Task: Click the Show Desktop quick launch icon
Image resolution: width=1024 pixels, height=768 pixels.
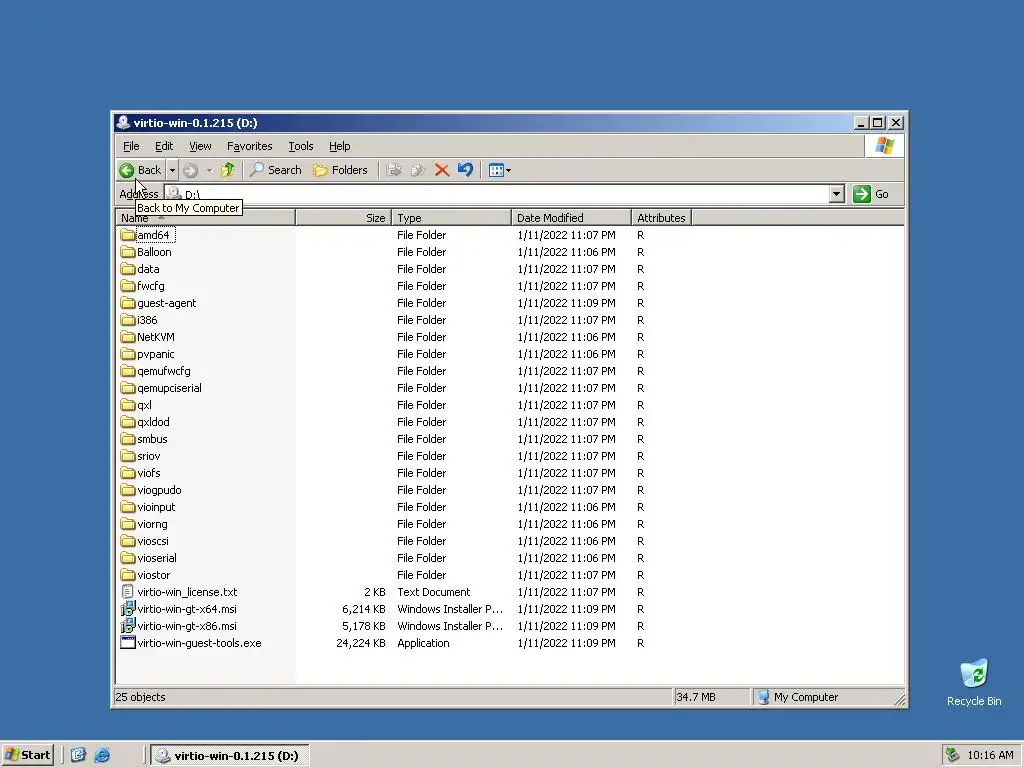Action: coord(78,755)
